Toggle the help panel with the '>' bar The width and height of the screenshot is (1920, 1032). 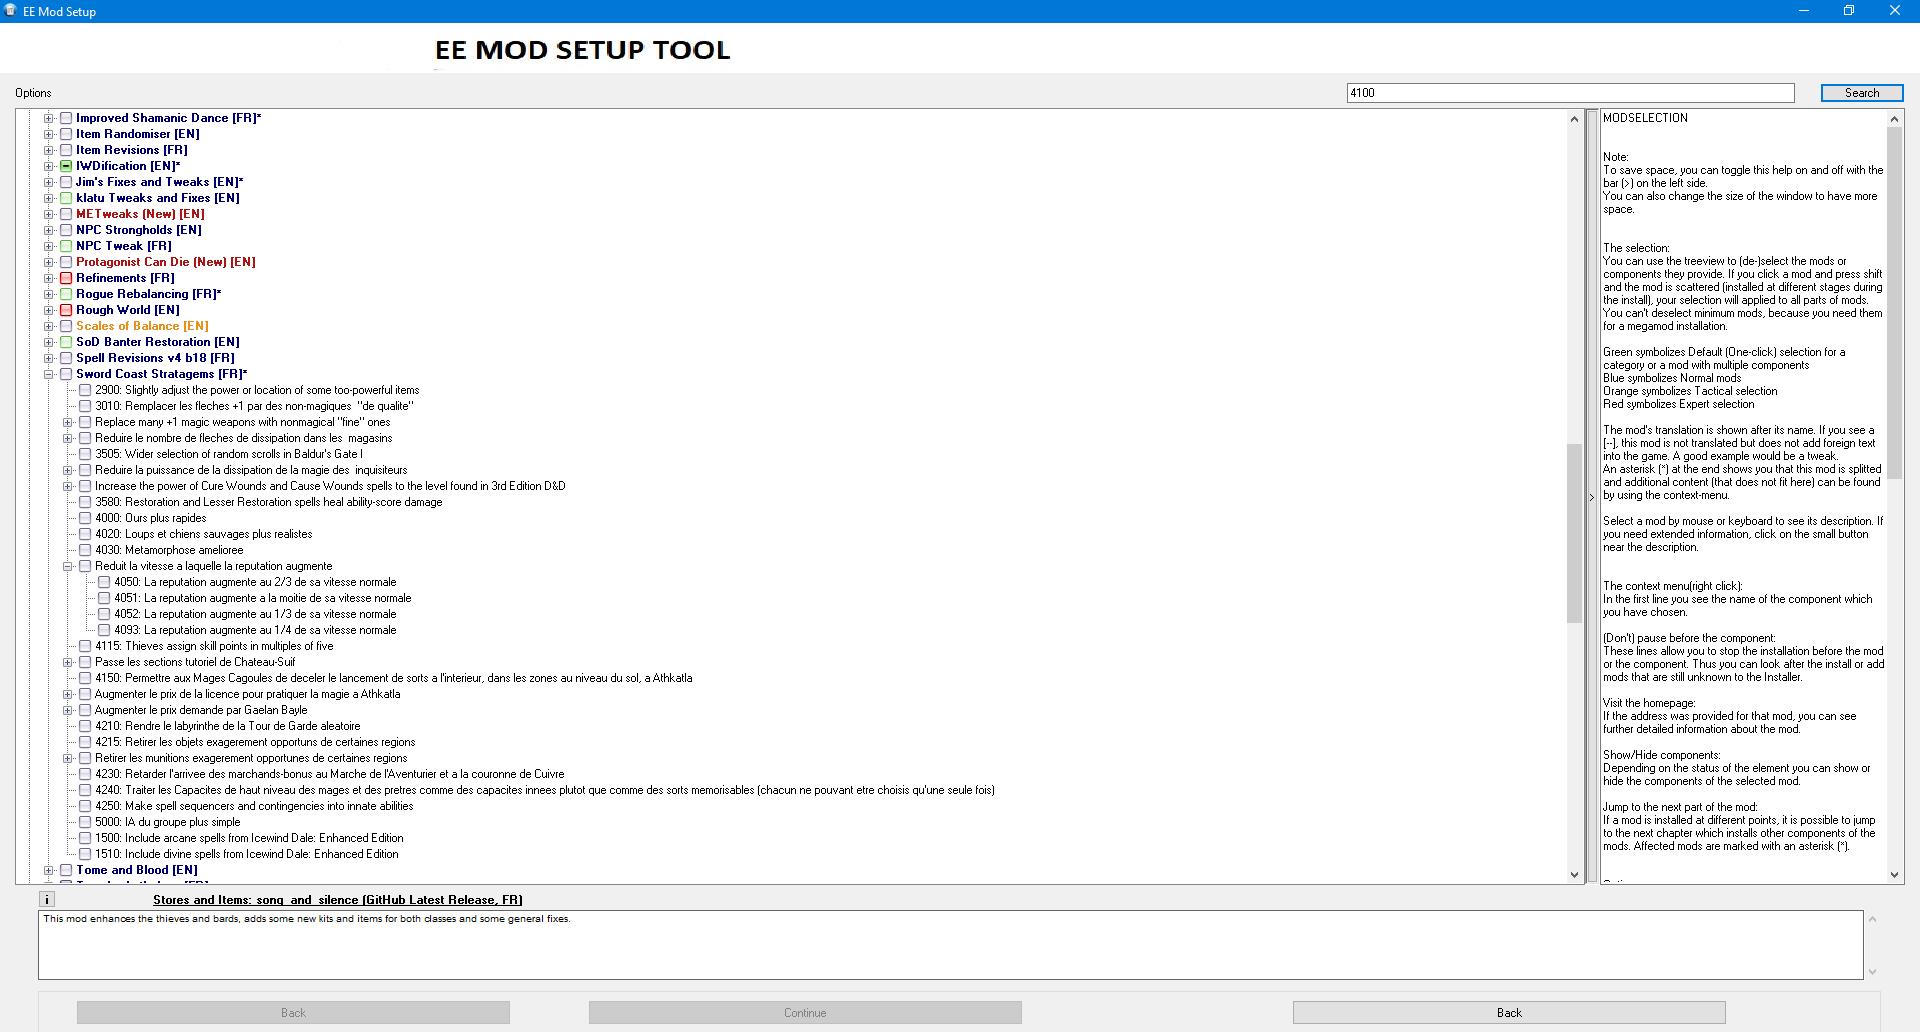(x=1591, y=497)
